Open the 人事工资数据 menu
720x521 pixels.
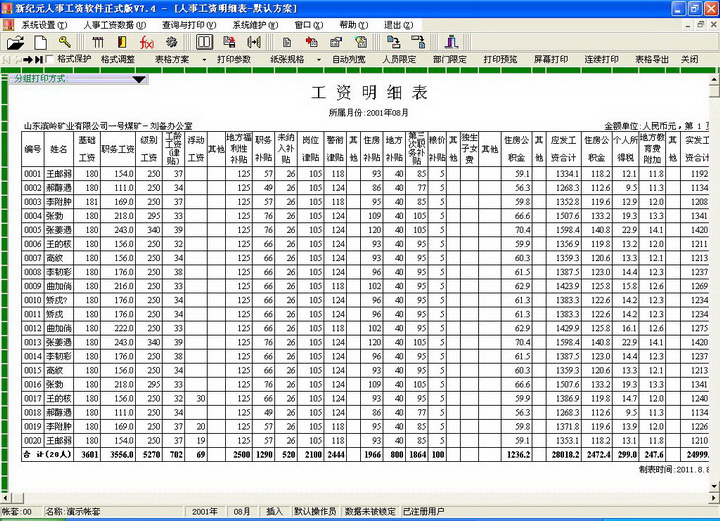[x=110, y=25]
